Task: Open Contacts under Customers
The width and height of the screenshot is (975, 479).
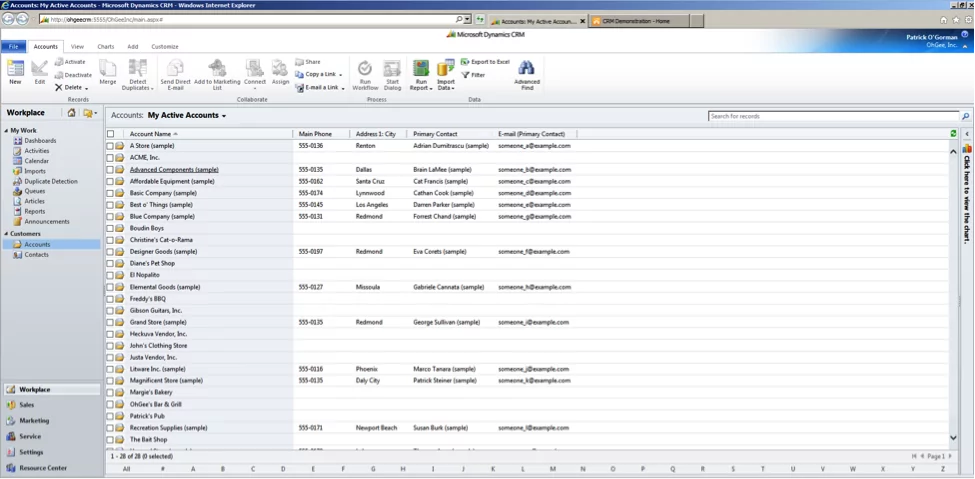Action: pyautogui.click(x=36, y=254)
